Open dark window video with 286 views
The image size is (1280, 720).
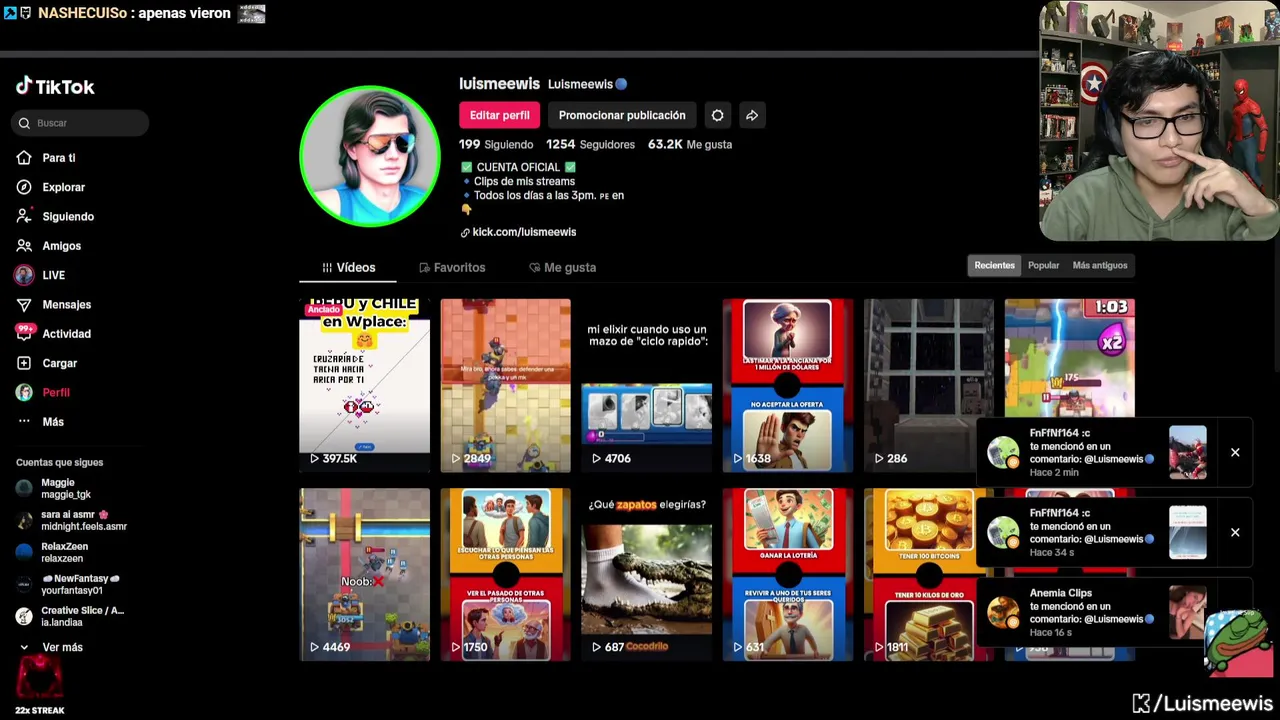[x=928, y=385]
